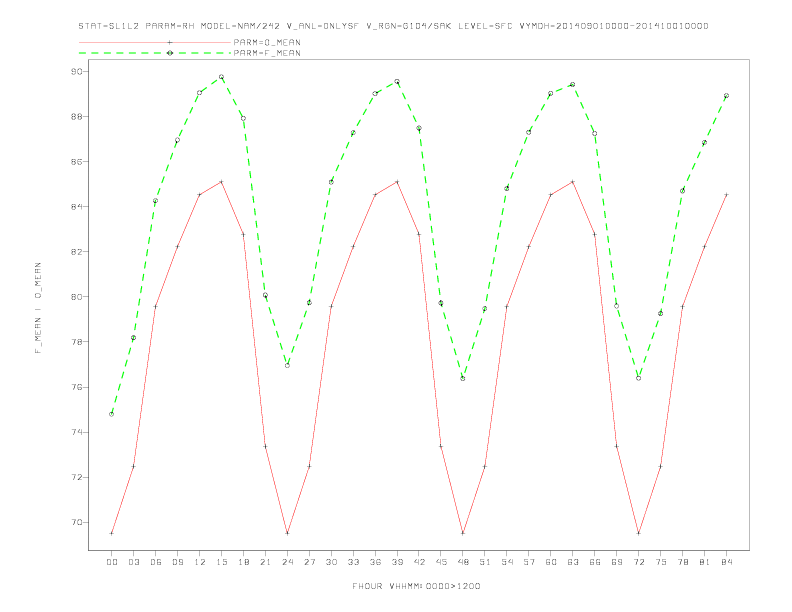The height and width of the screenshot is (612, 792).
Task: Click the 24 forecast hour x-axis tick
Action: [x=287, y=562]
